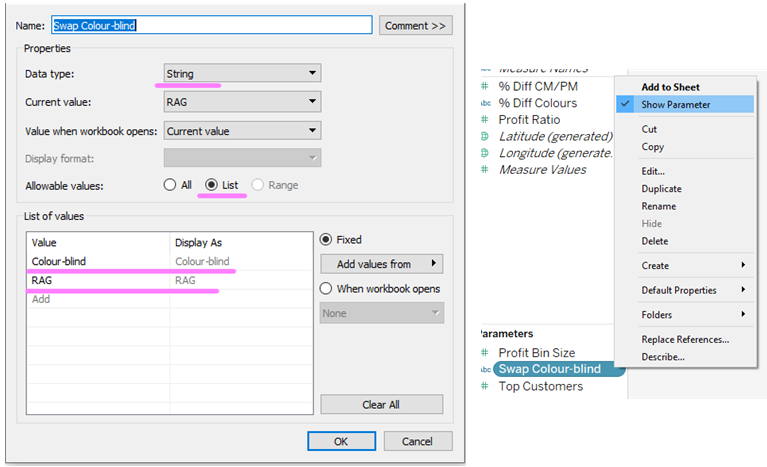This screenshot has height=467, width=767.
Task: Click the number icon beside Profit Bin Size
Action: 485,353
